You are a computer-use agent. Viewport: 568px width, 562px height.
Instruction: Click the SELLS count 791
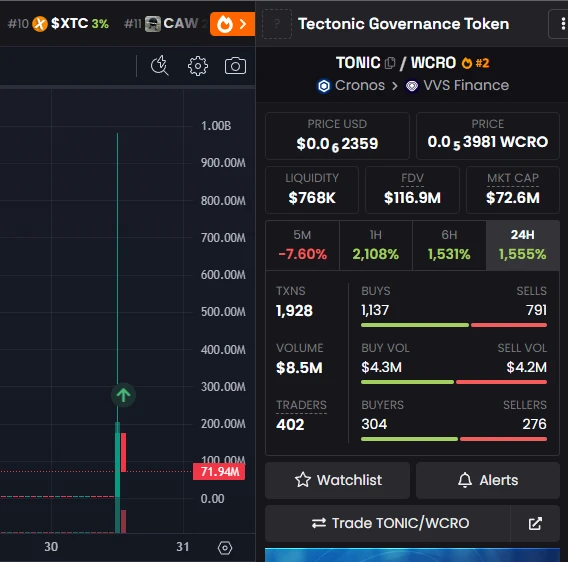pyautogui.click(x=536, y=310)
